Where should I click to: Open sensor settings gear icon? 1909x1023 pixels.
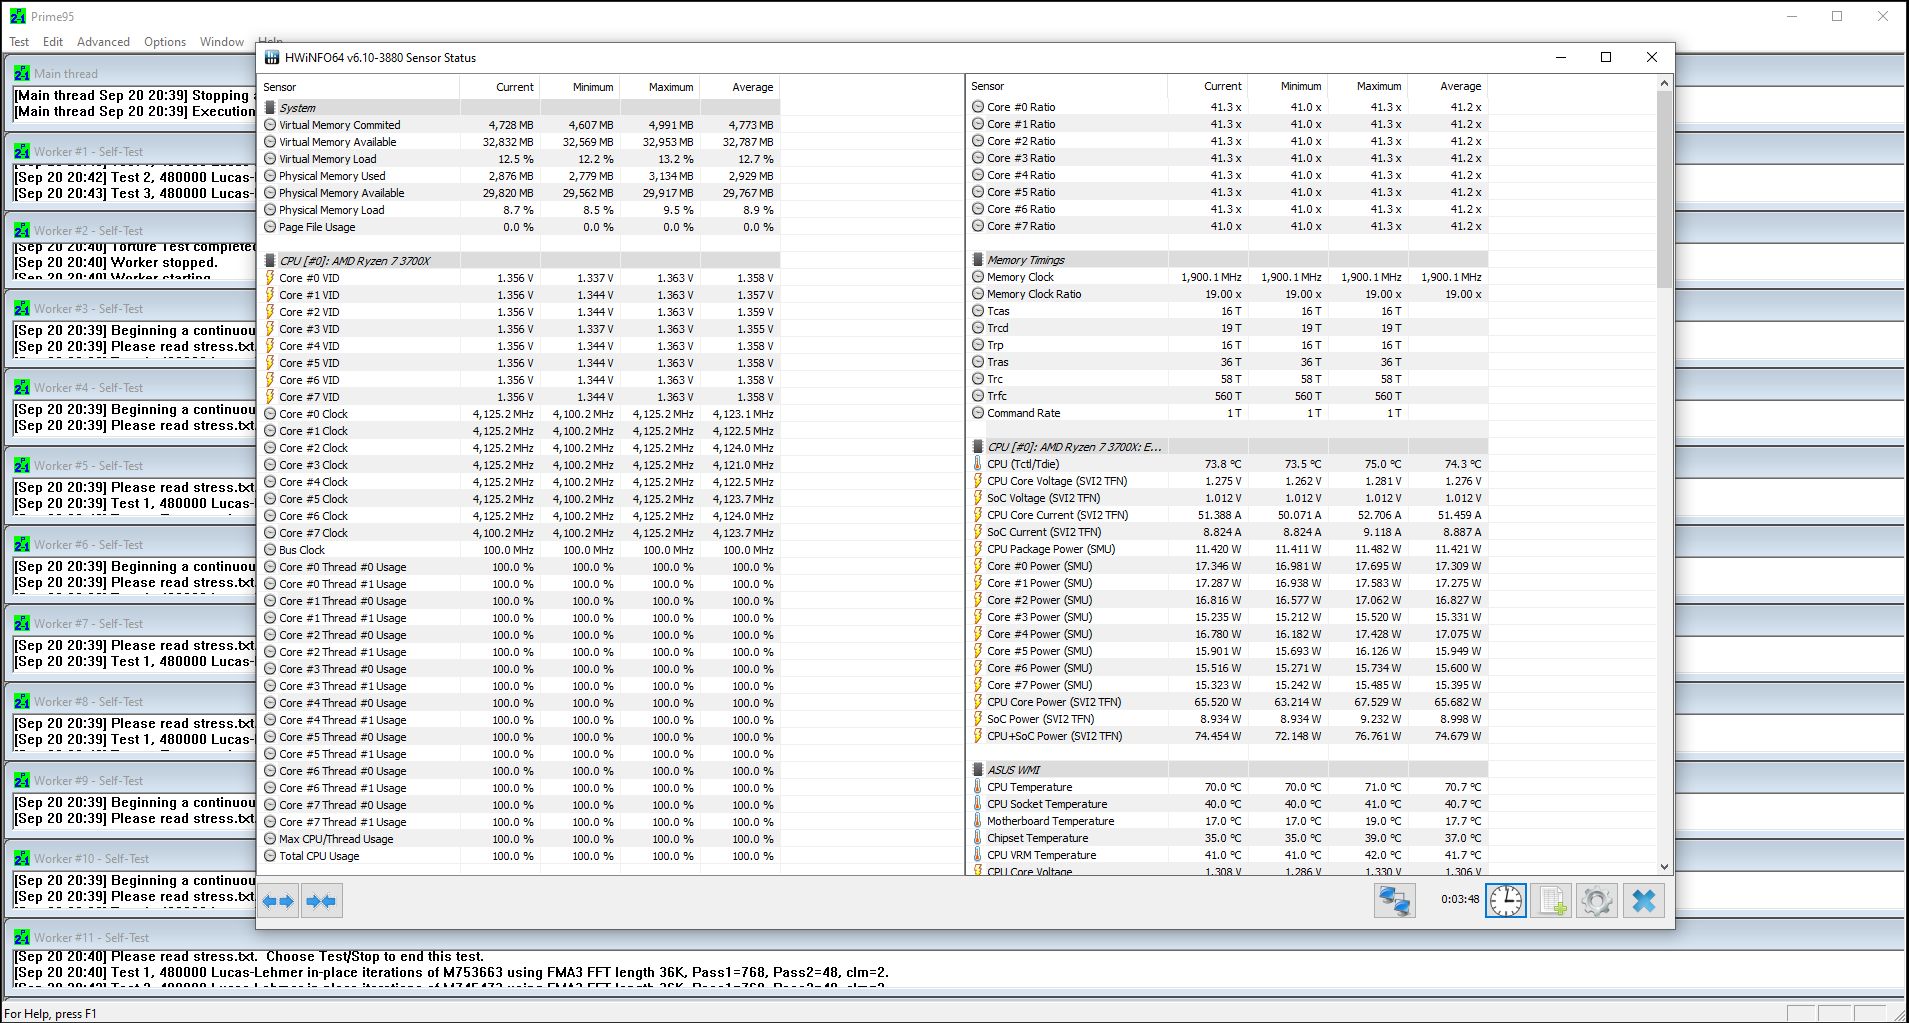pos(1596,901)
